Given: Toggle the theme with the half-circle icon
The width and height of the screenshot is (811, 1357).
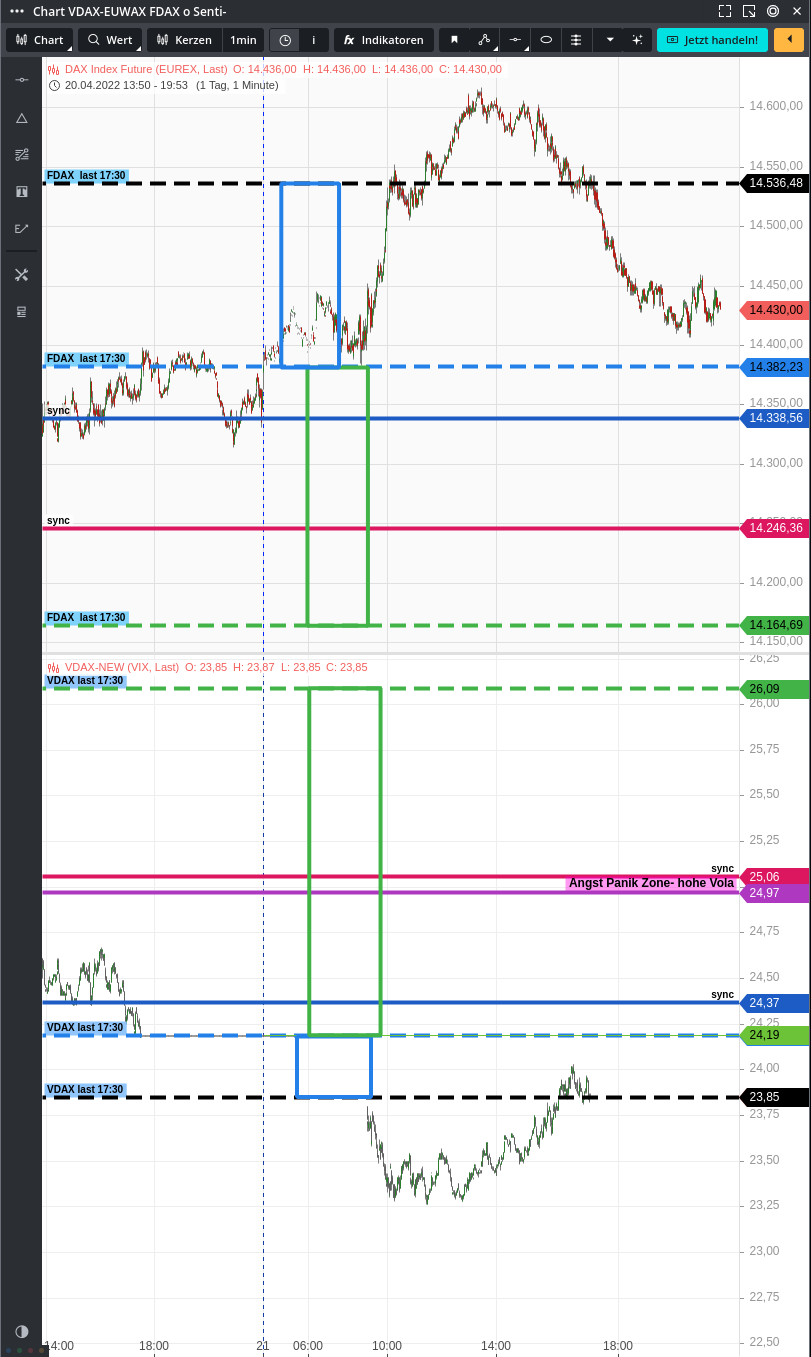Looking at the screenshot, I should pos(20,1331).
